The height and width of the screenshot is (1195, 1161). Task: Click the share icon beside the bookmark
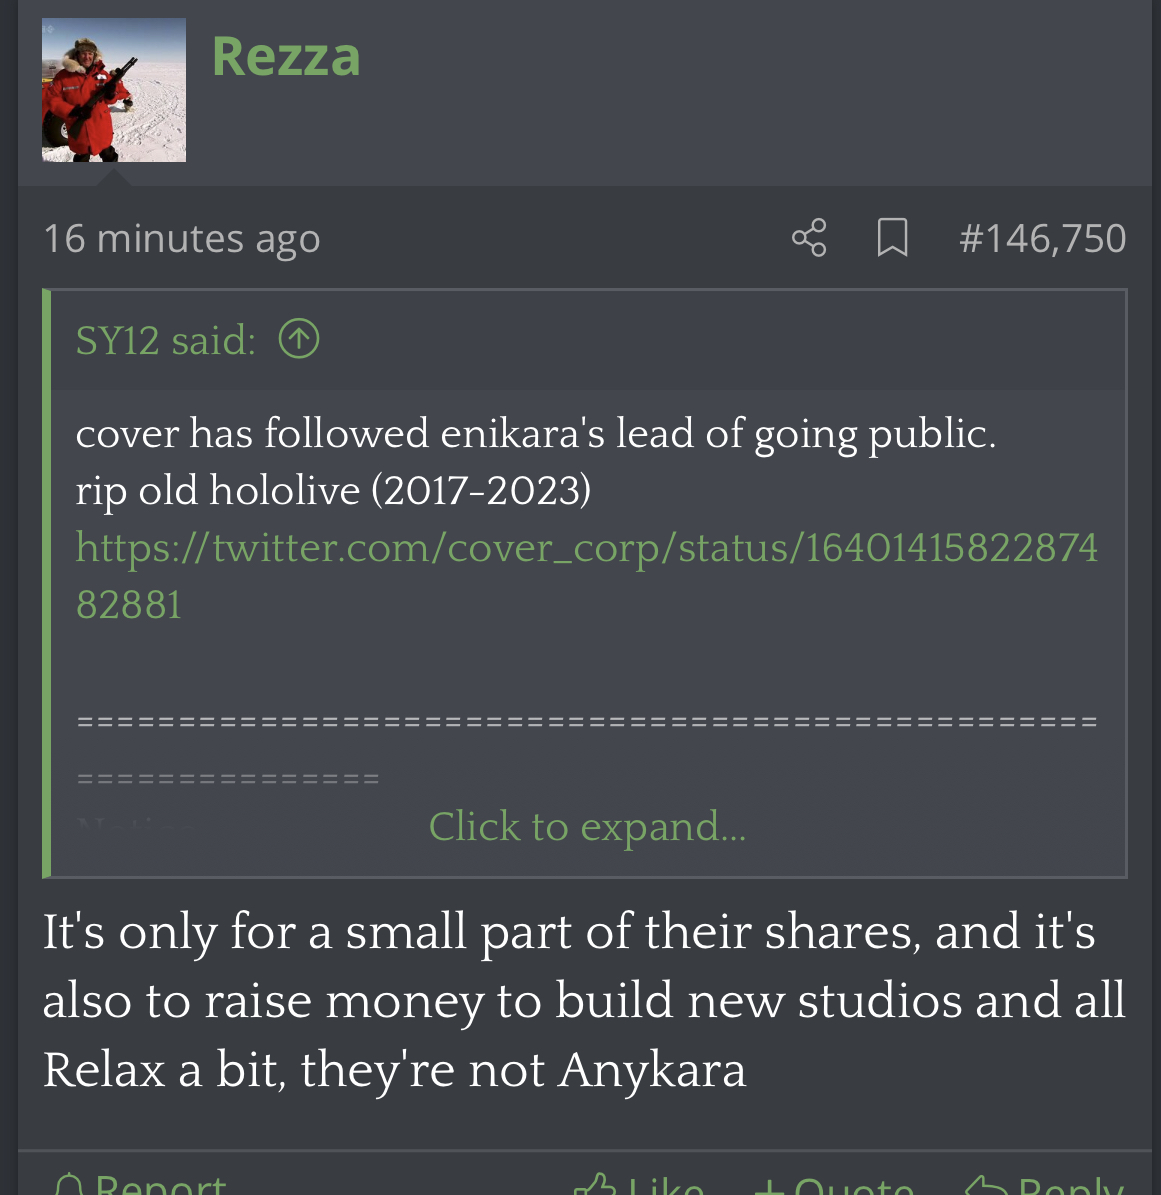809,238
